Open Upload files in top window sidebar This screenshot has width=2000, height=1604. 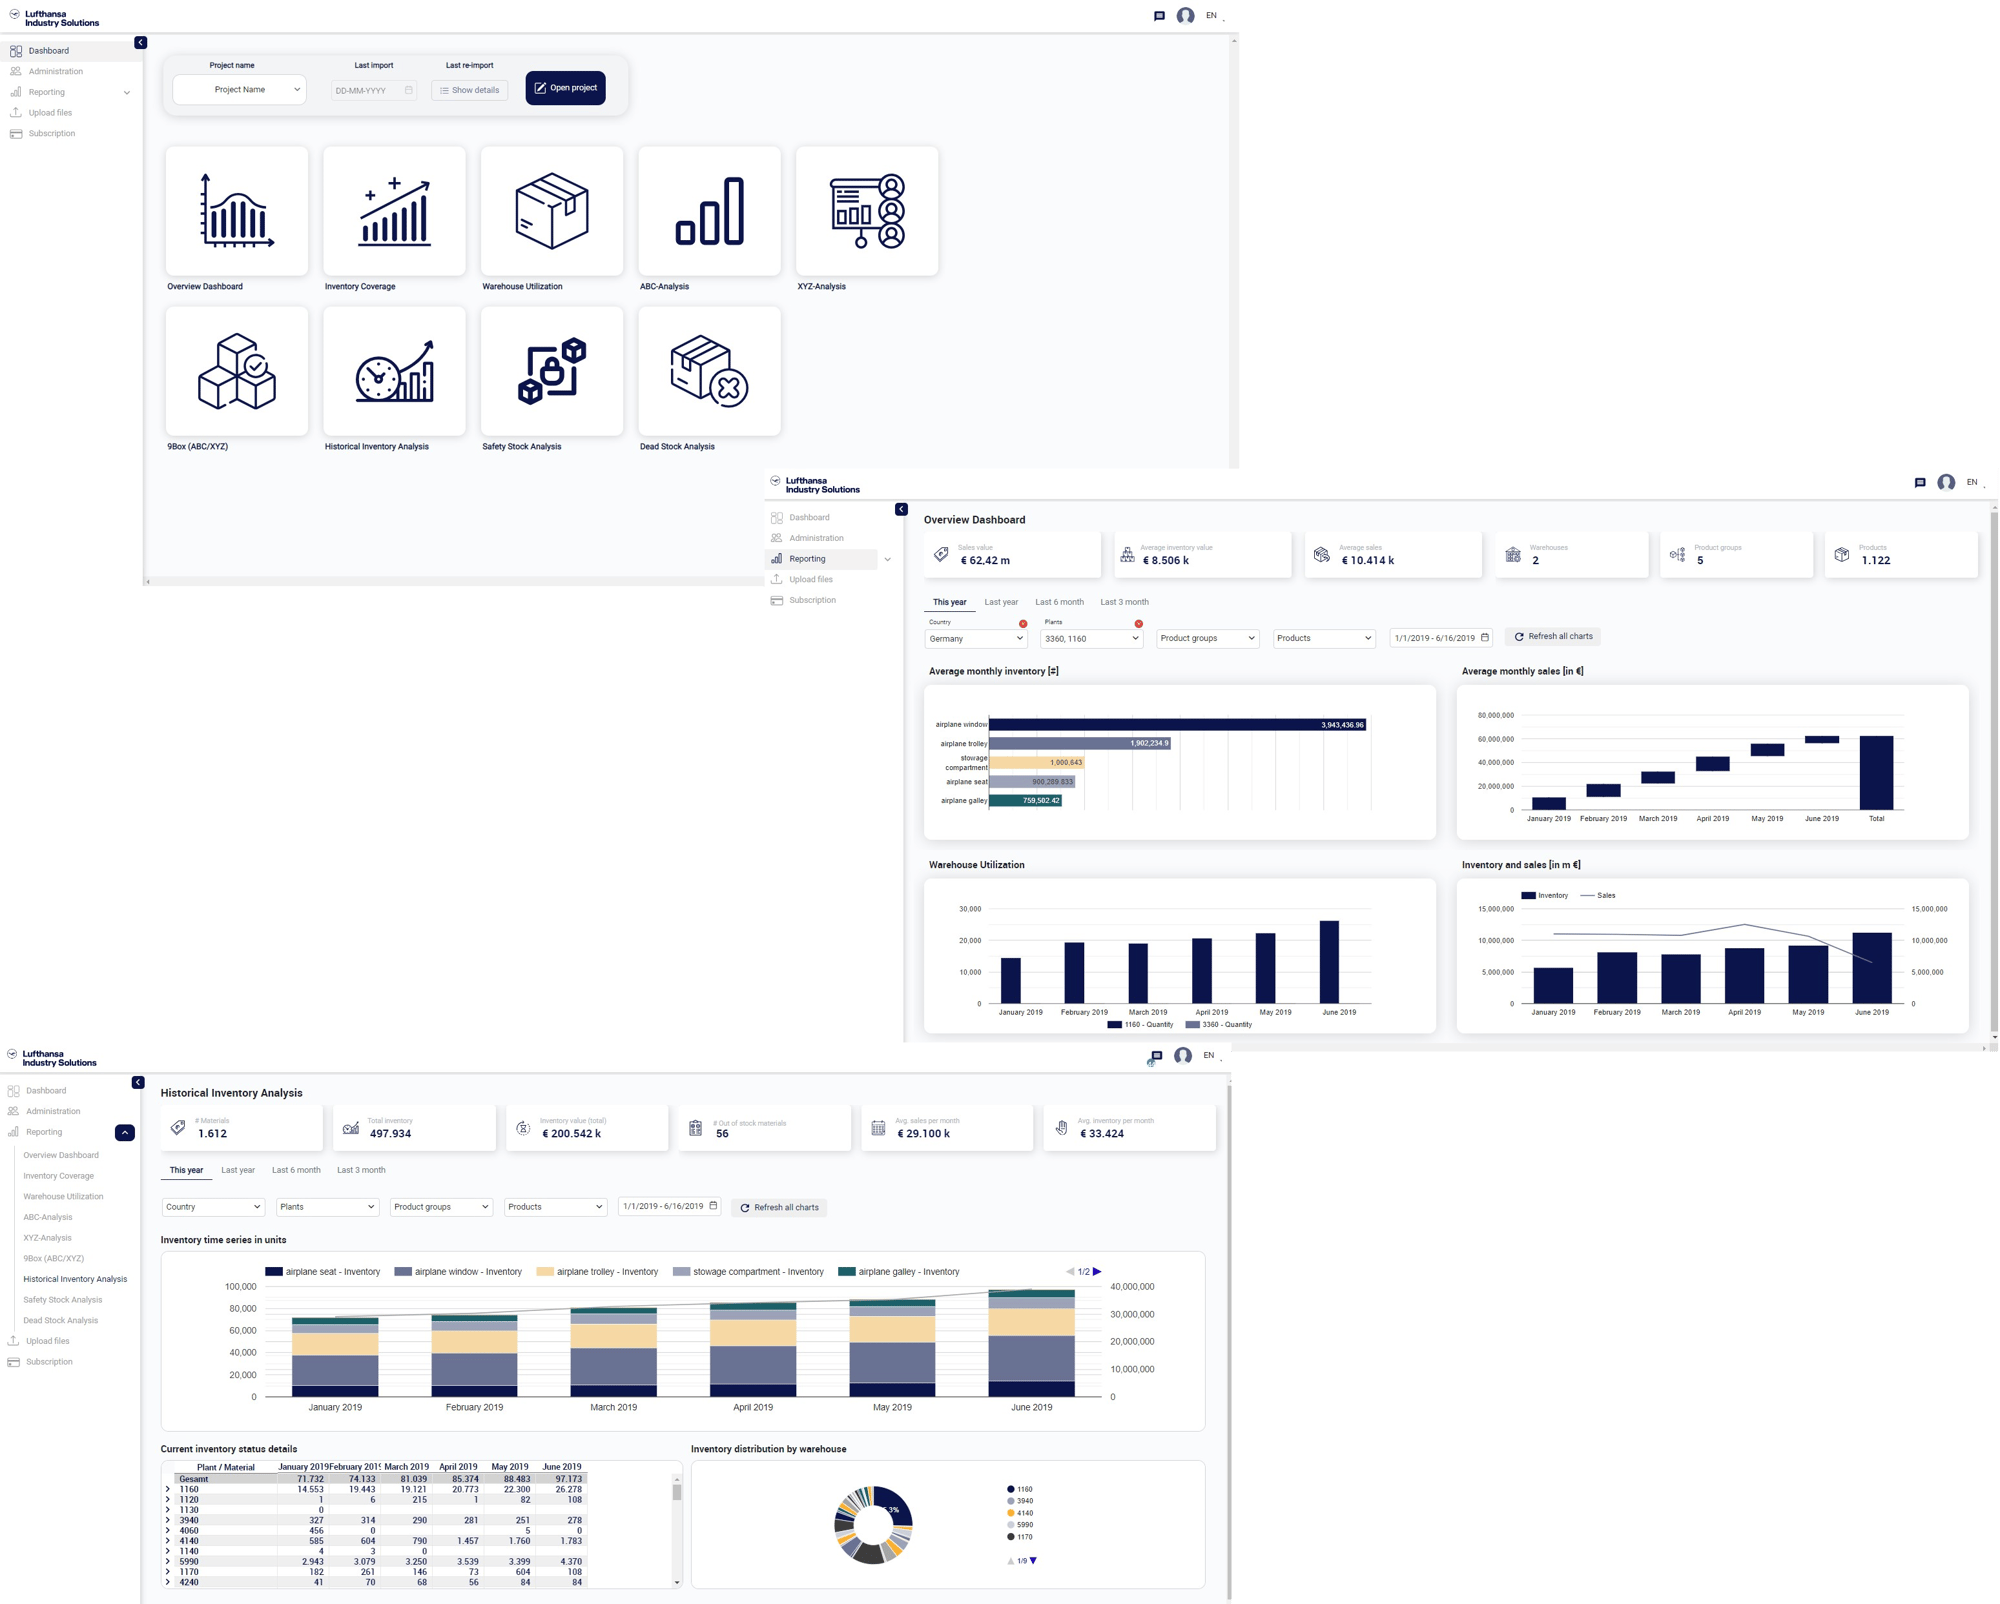[x=50, y=113]
